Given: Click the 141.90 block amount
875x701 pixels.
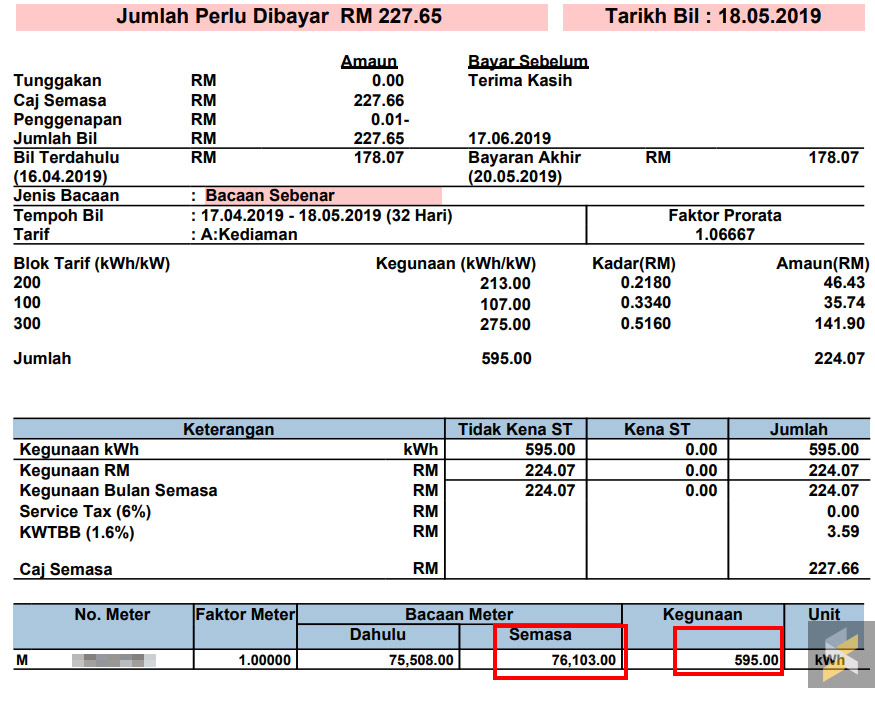Looking at the screenshot, I should [839, 324].
